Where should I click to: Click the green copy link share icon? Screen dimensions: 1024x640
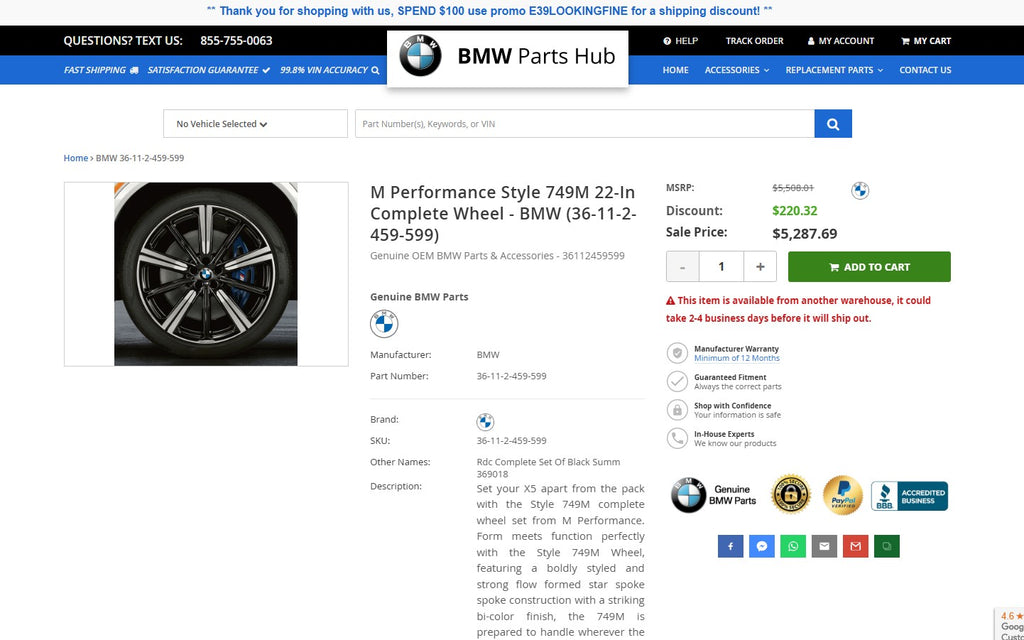(x=887, y=547)
